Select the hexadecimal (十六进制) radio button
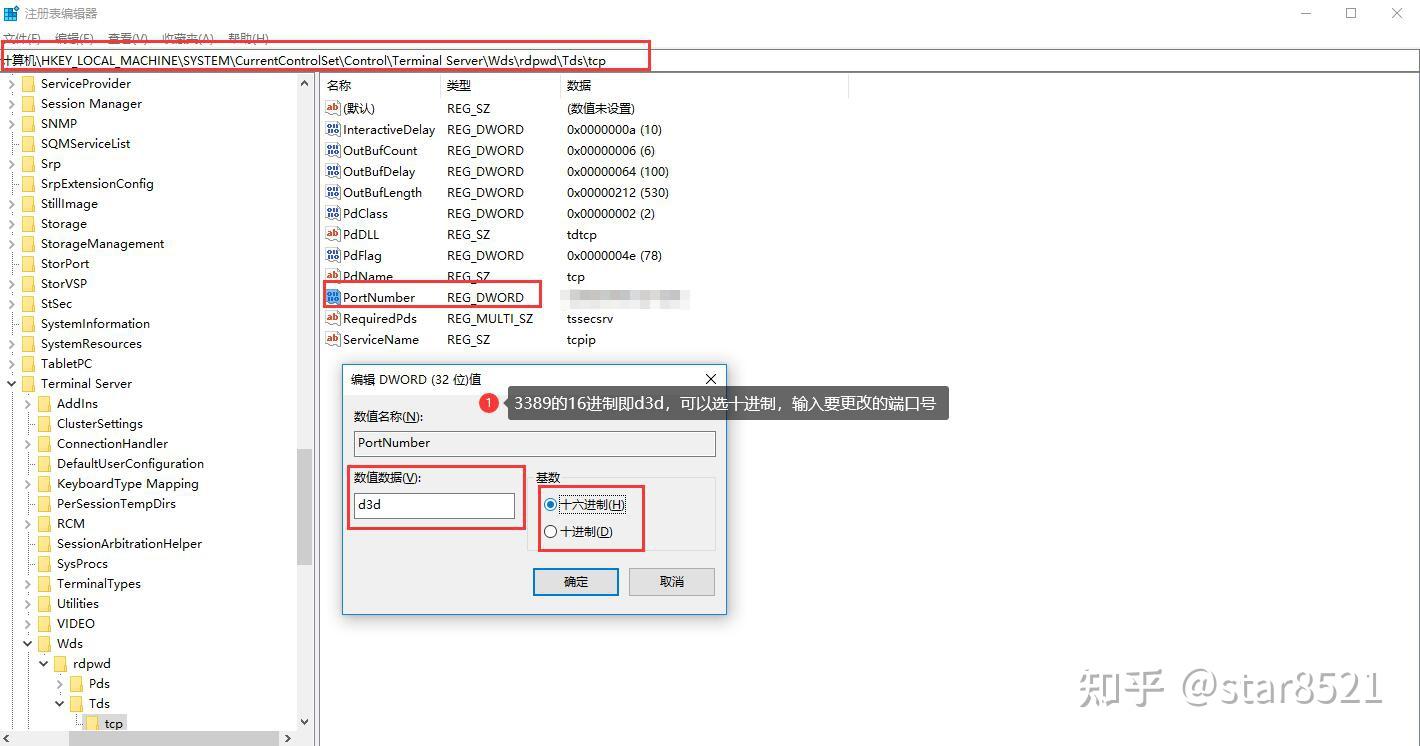This screenshot has width=1420, height=746. [550, 504]
